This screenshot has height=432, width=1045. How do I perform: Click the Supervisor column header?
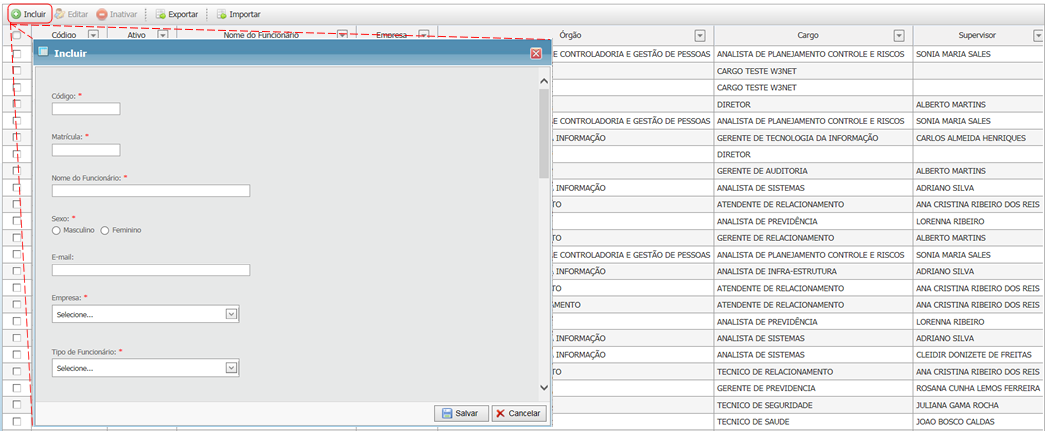pyautogui.click(x=968, y=35)
